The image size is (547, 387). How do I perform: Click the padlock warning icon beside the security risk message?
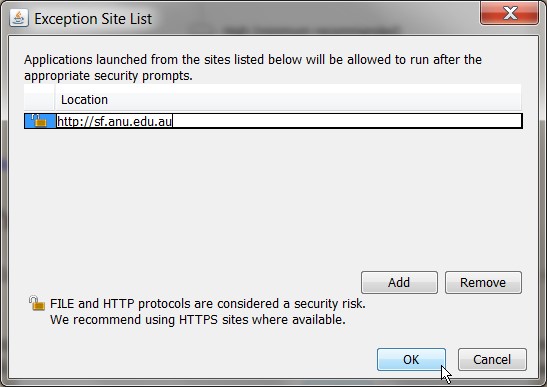pyautogui.click(x=37, y=303)
